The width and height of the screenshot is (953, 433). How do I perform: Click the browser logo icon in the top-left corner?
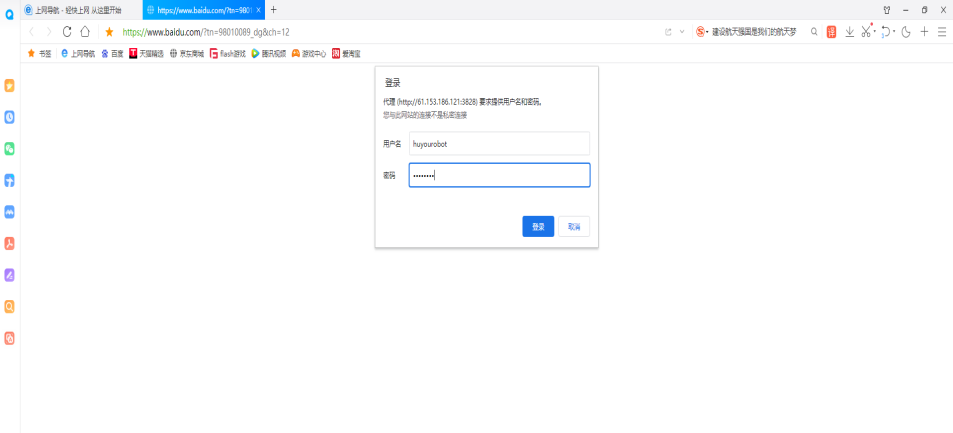click(x=9, y=14)
